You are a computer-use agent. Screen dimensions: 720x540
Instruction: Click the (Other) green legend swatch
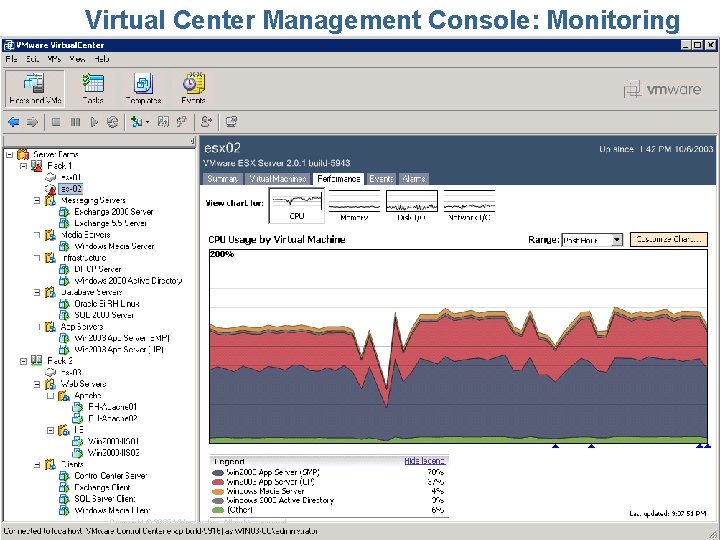218,510
